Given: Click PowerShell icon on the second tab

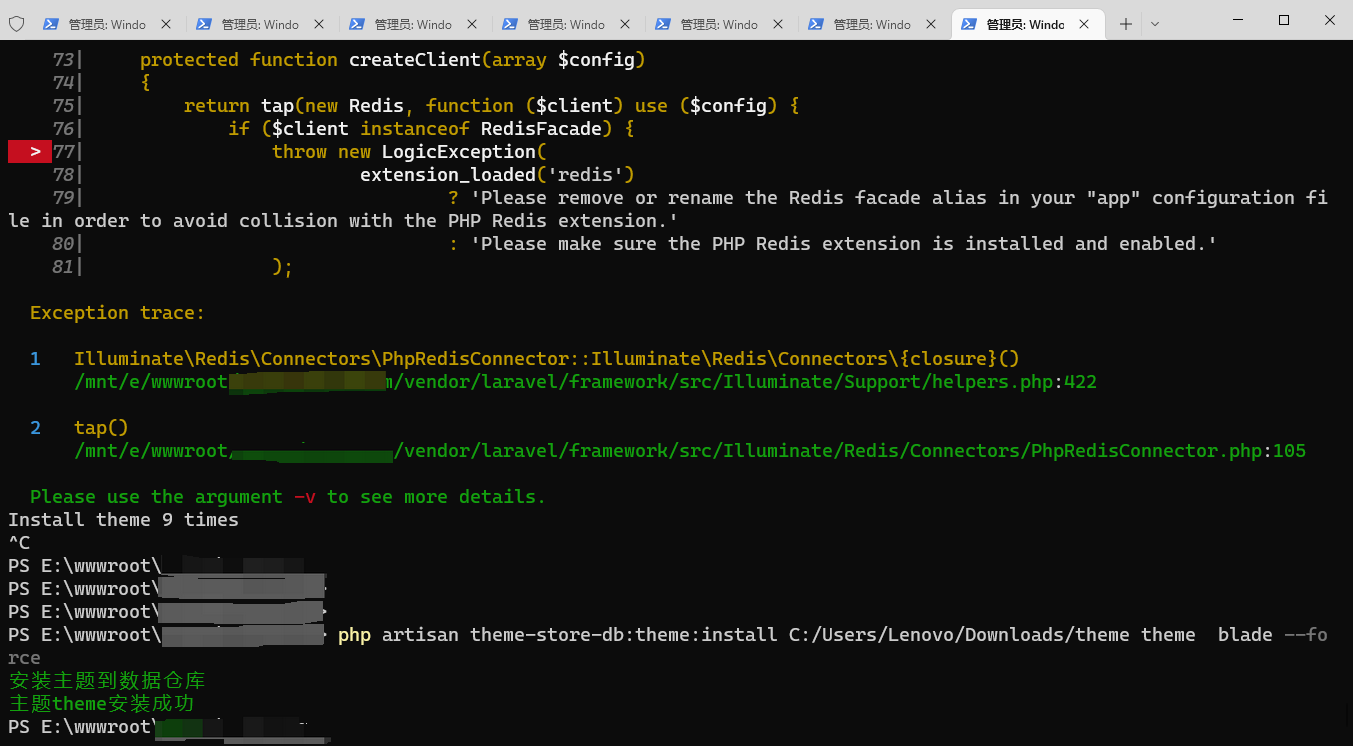Looking at the screenshot, I should [204, 24].
